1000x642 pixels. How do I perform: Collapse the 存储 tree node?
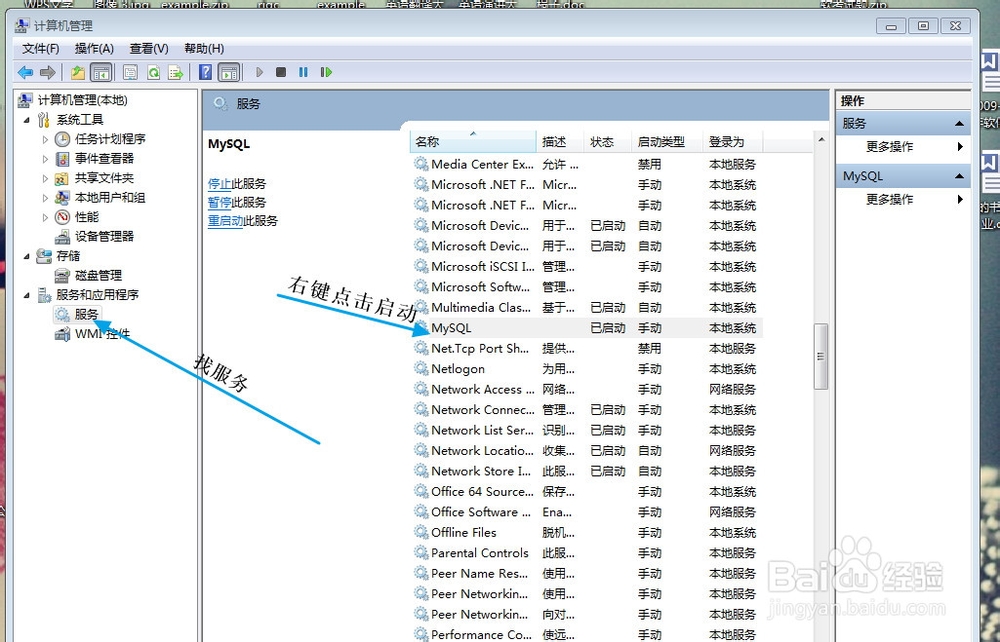tap(27, 256)
